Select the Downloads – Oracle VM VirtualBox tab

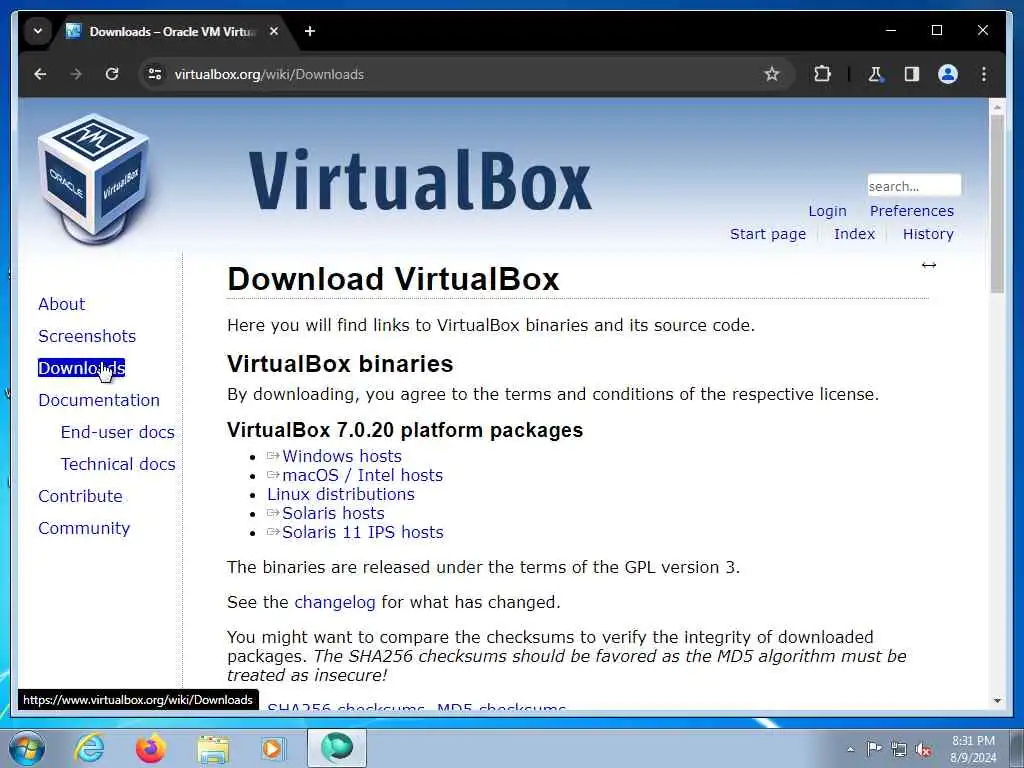pyautogui.click(x=172, y=31)
